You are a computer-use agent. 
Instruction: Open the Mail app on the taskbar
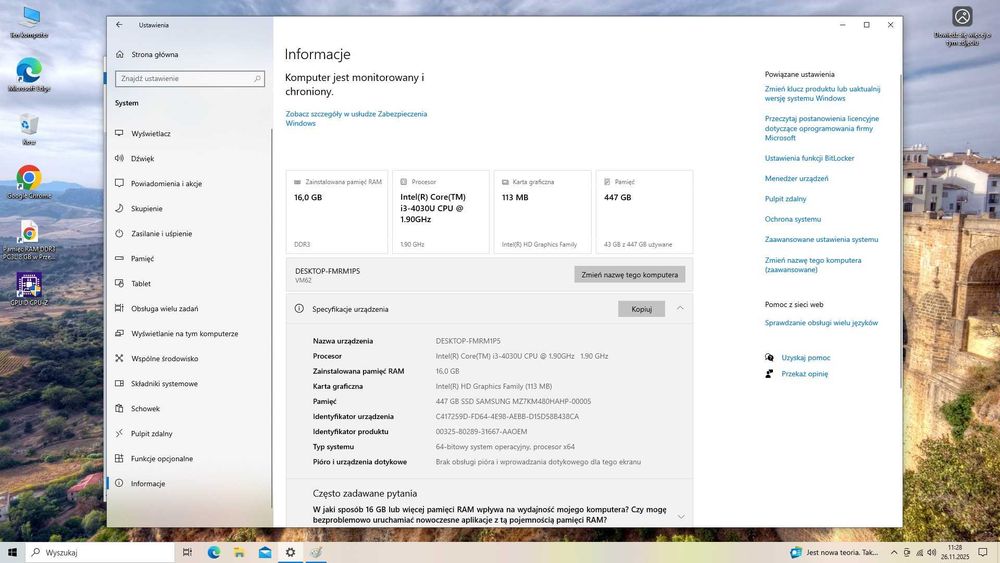[265, 552]
